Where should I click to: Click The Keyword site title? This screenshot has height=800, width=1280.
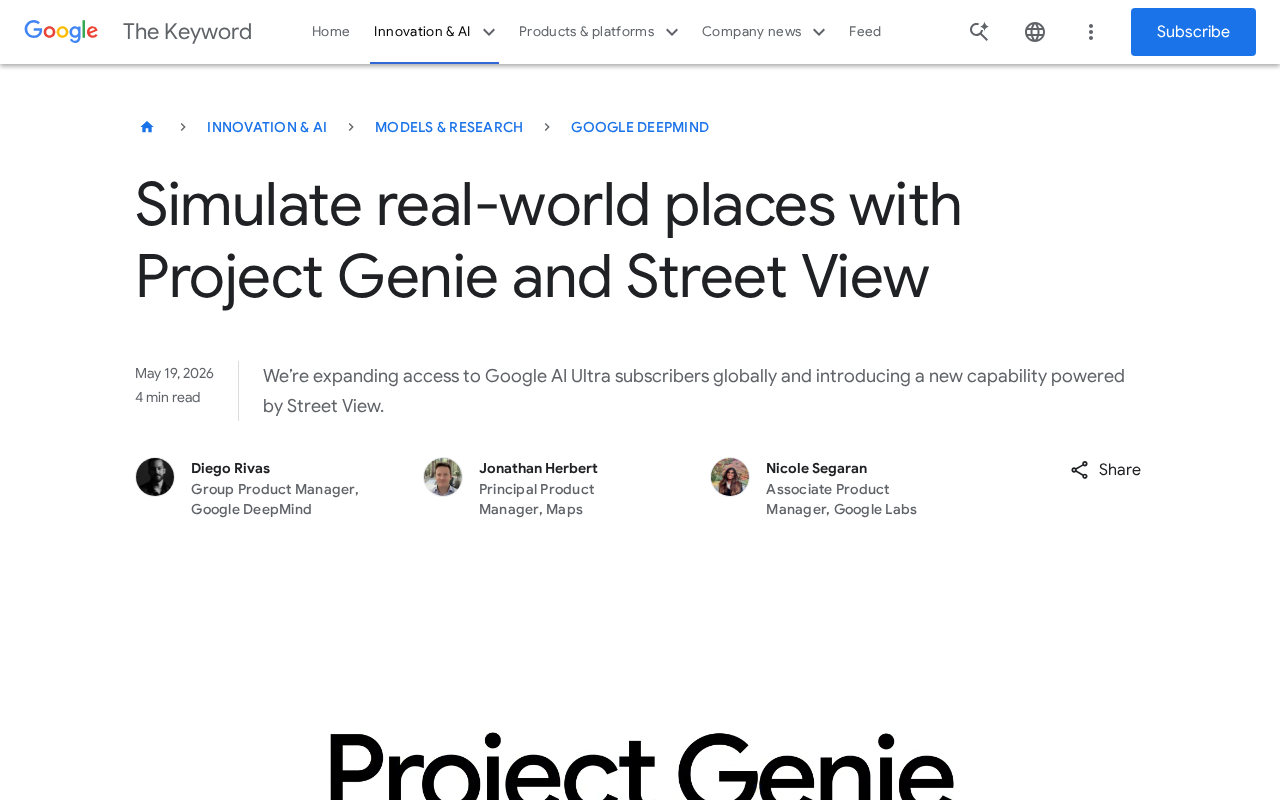pyautogui.click(x=187, y=32)
